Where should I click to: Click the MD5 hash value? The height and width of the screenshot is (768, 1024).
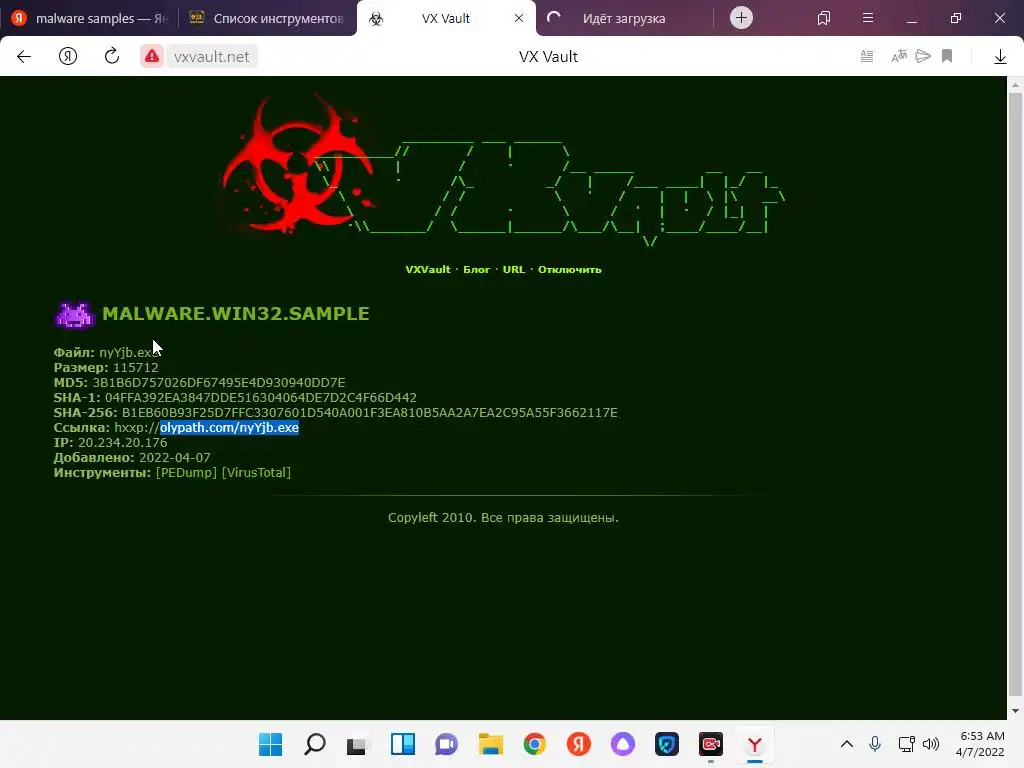point(219,383)
